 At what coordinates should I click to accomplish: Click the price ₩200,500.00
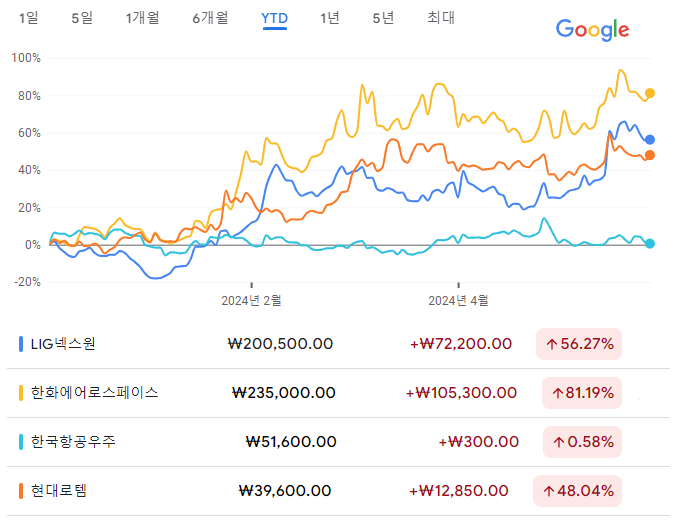pos(280,344)
